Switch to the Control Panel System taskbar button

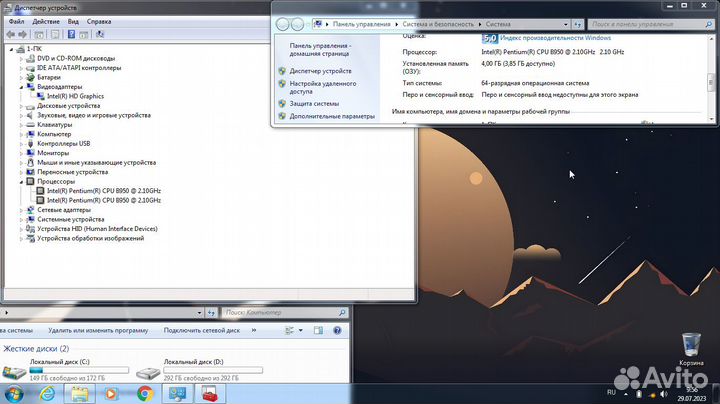coord(177,394)
